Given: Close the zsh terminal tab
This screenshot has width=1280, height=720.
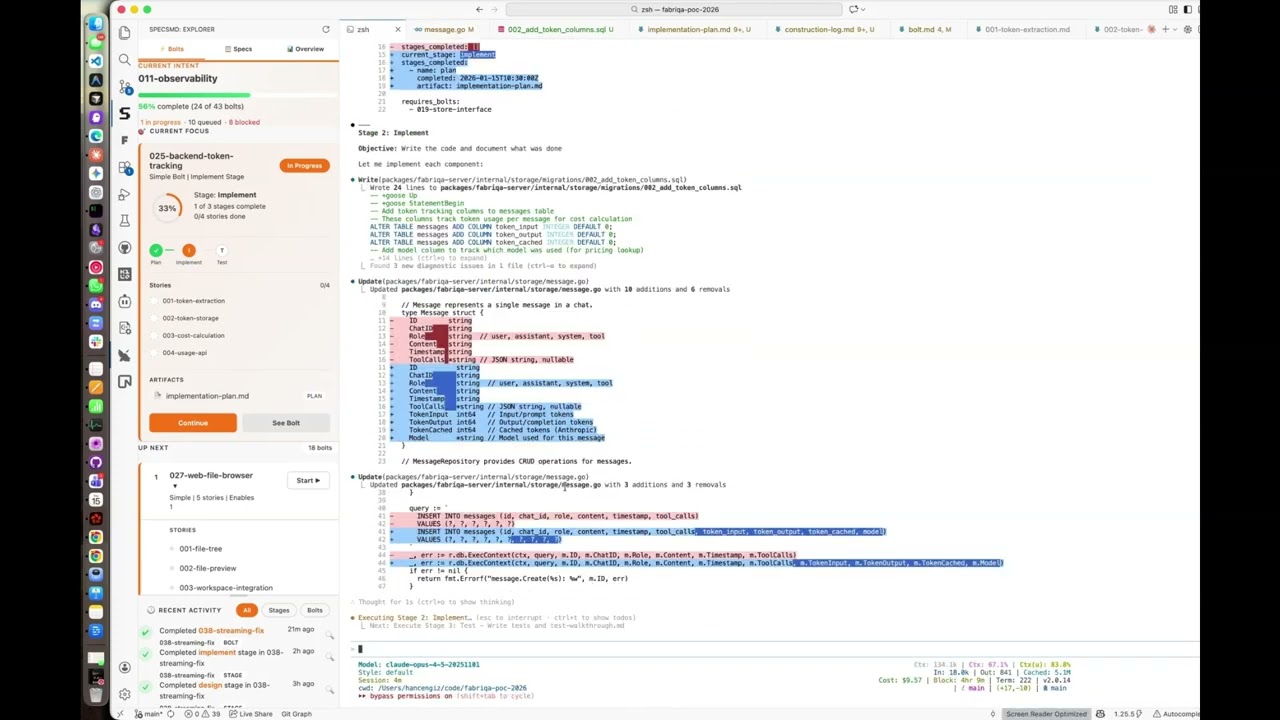Looking at the screenshot, I should [x=397, y=29].
